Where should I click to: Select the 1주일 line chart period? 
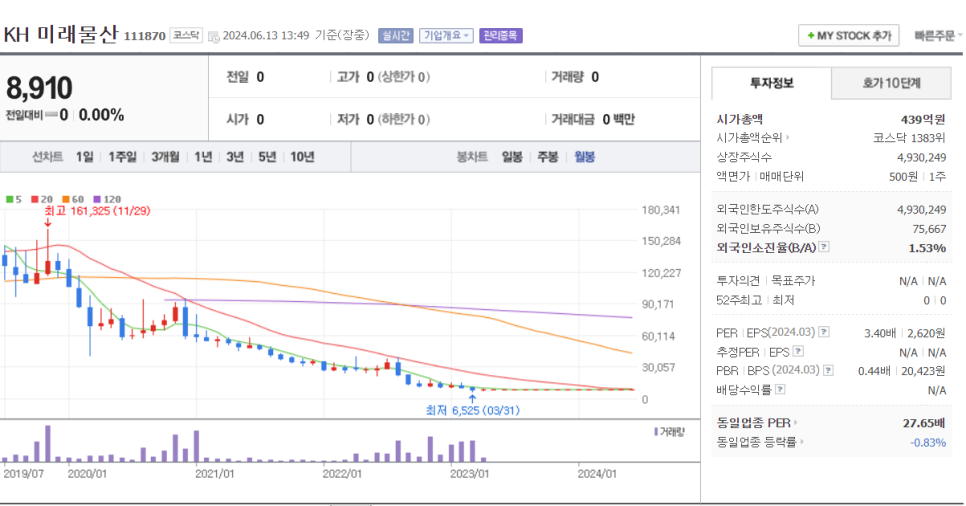click(x=122, y=157)
